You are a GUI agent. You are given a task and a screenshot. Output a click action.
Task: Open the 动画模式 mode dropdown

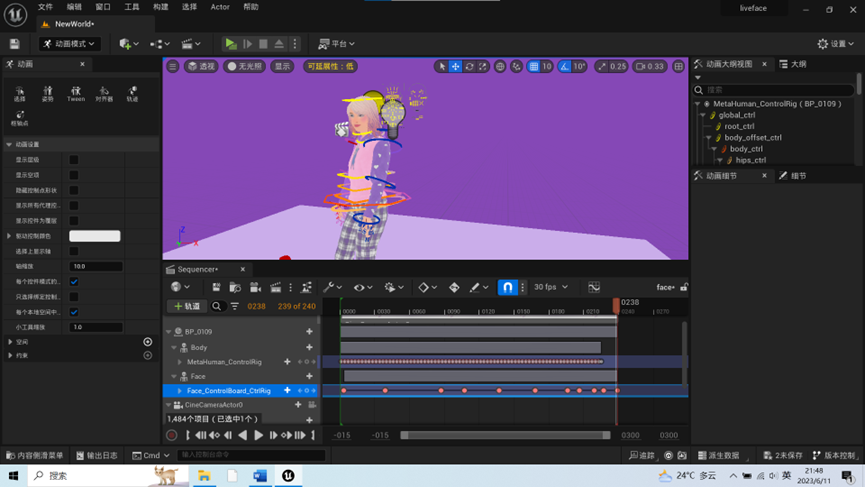point(70,44)
